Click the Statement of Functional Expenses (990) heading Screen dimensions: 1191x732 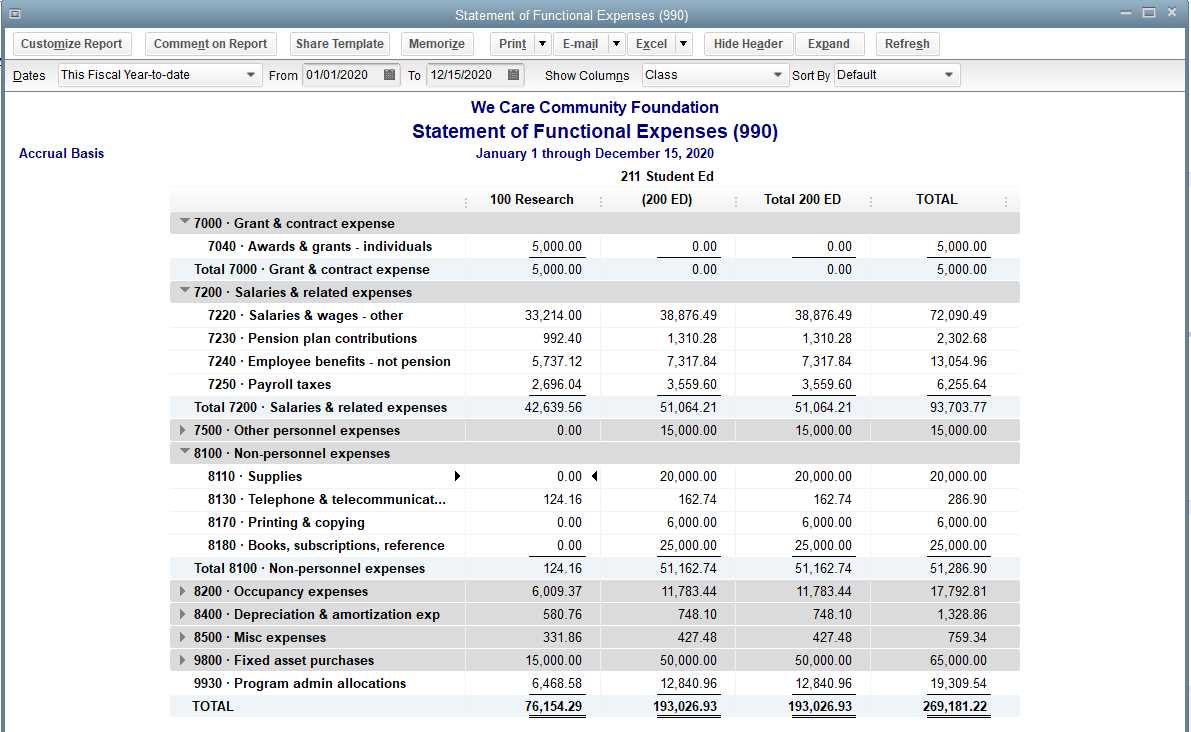(x=595, y=131)
